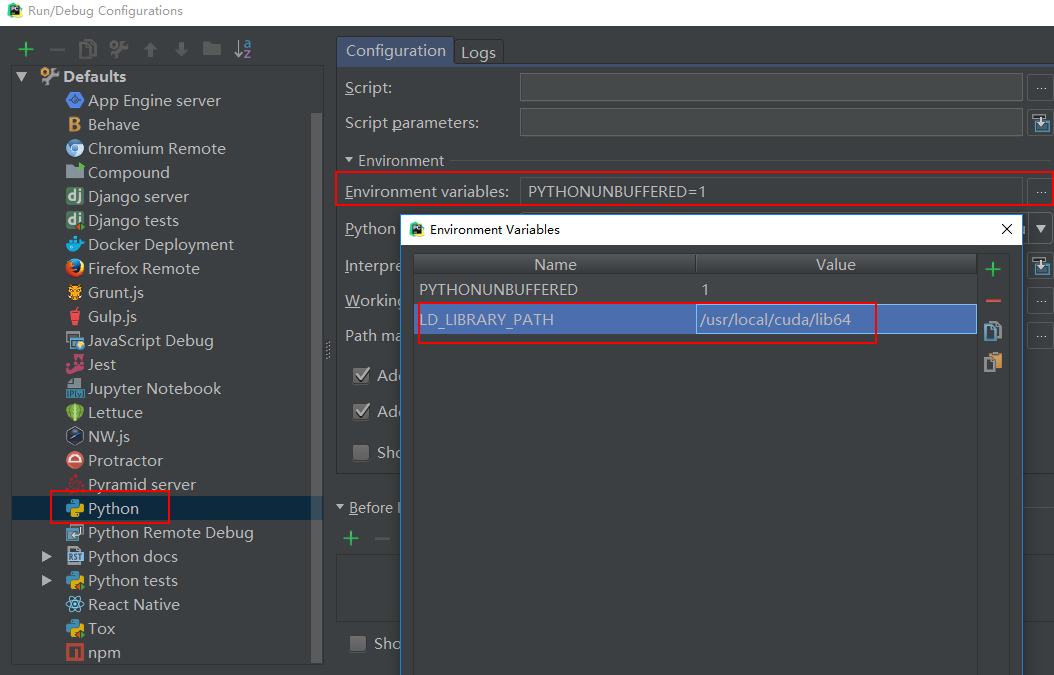Copy configuration using the copy icon
The height and width of the screenshot is (675, 1054).
click(88, 49)
